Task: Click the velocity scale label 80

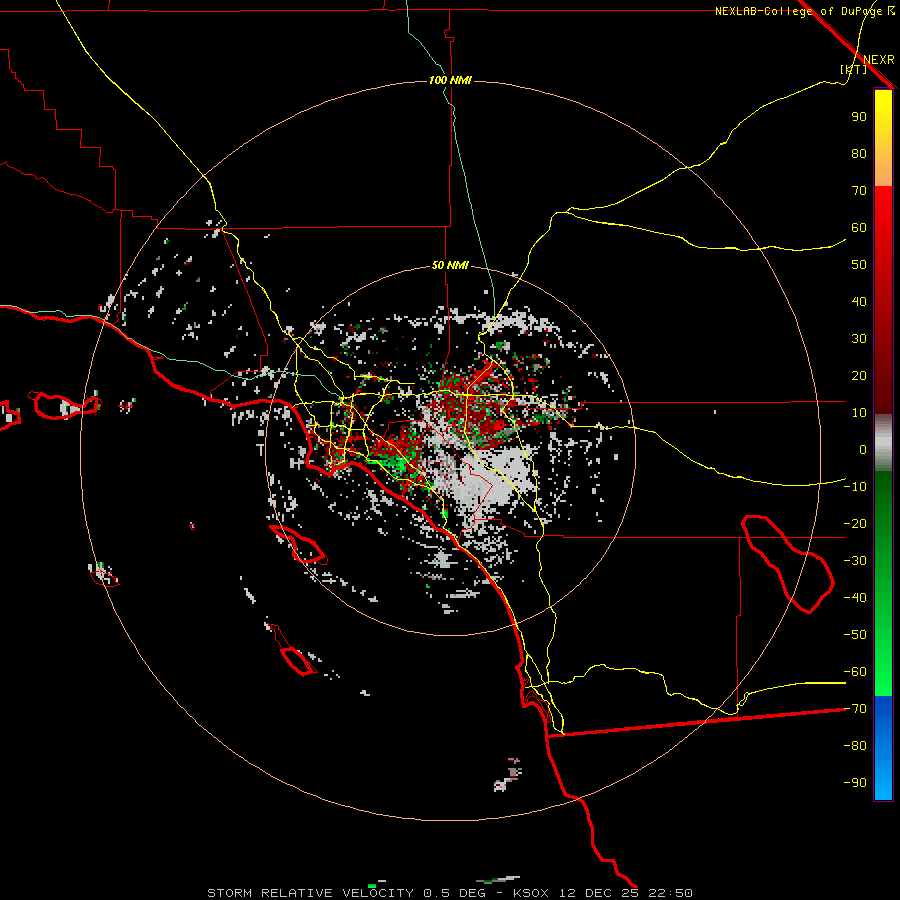Action: click(x=859, y=153)
